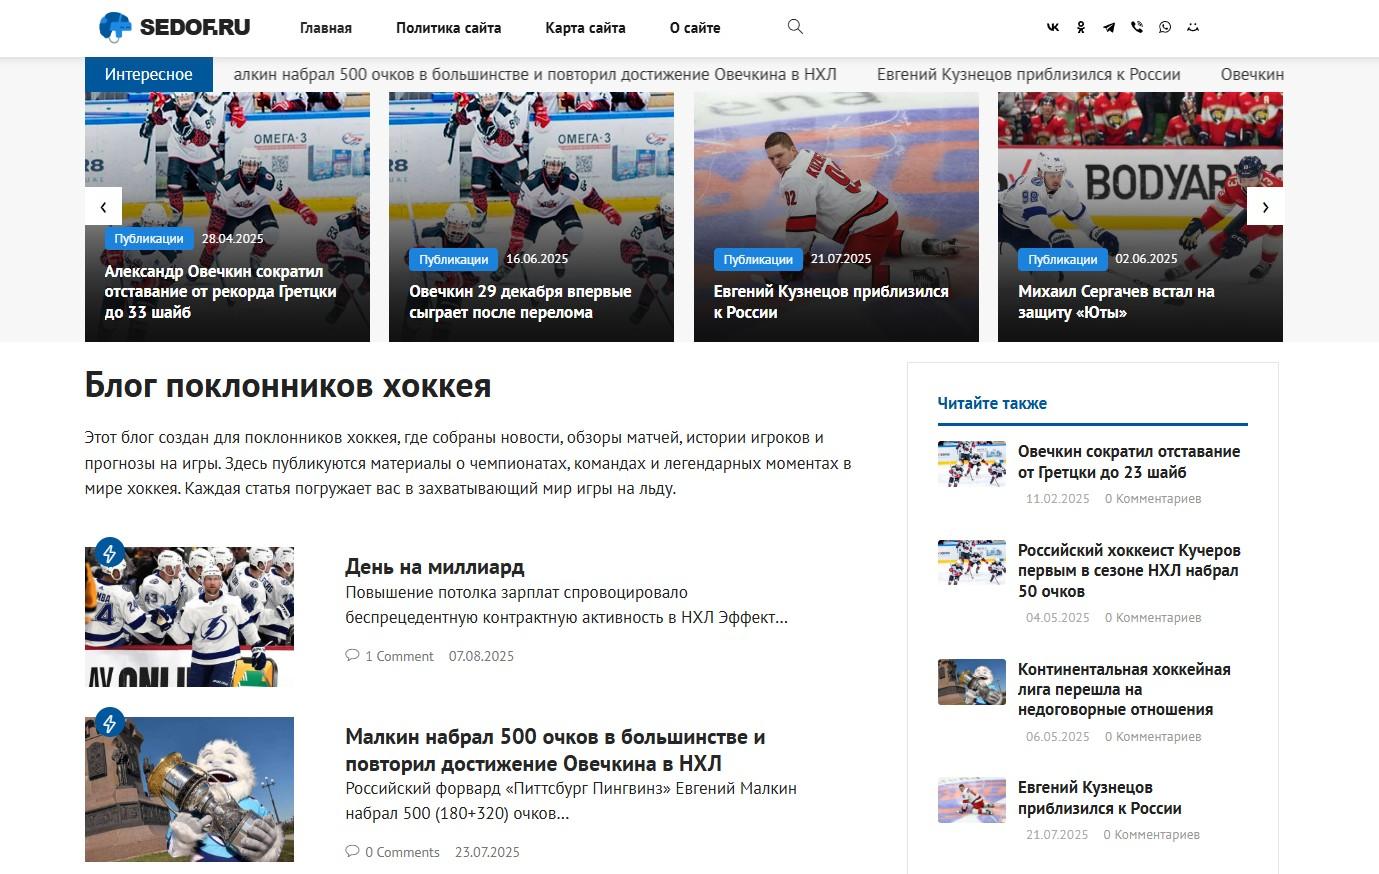
Task: Click the «Читайте также» sidebar heading
Action: (x=992, y=403)
